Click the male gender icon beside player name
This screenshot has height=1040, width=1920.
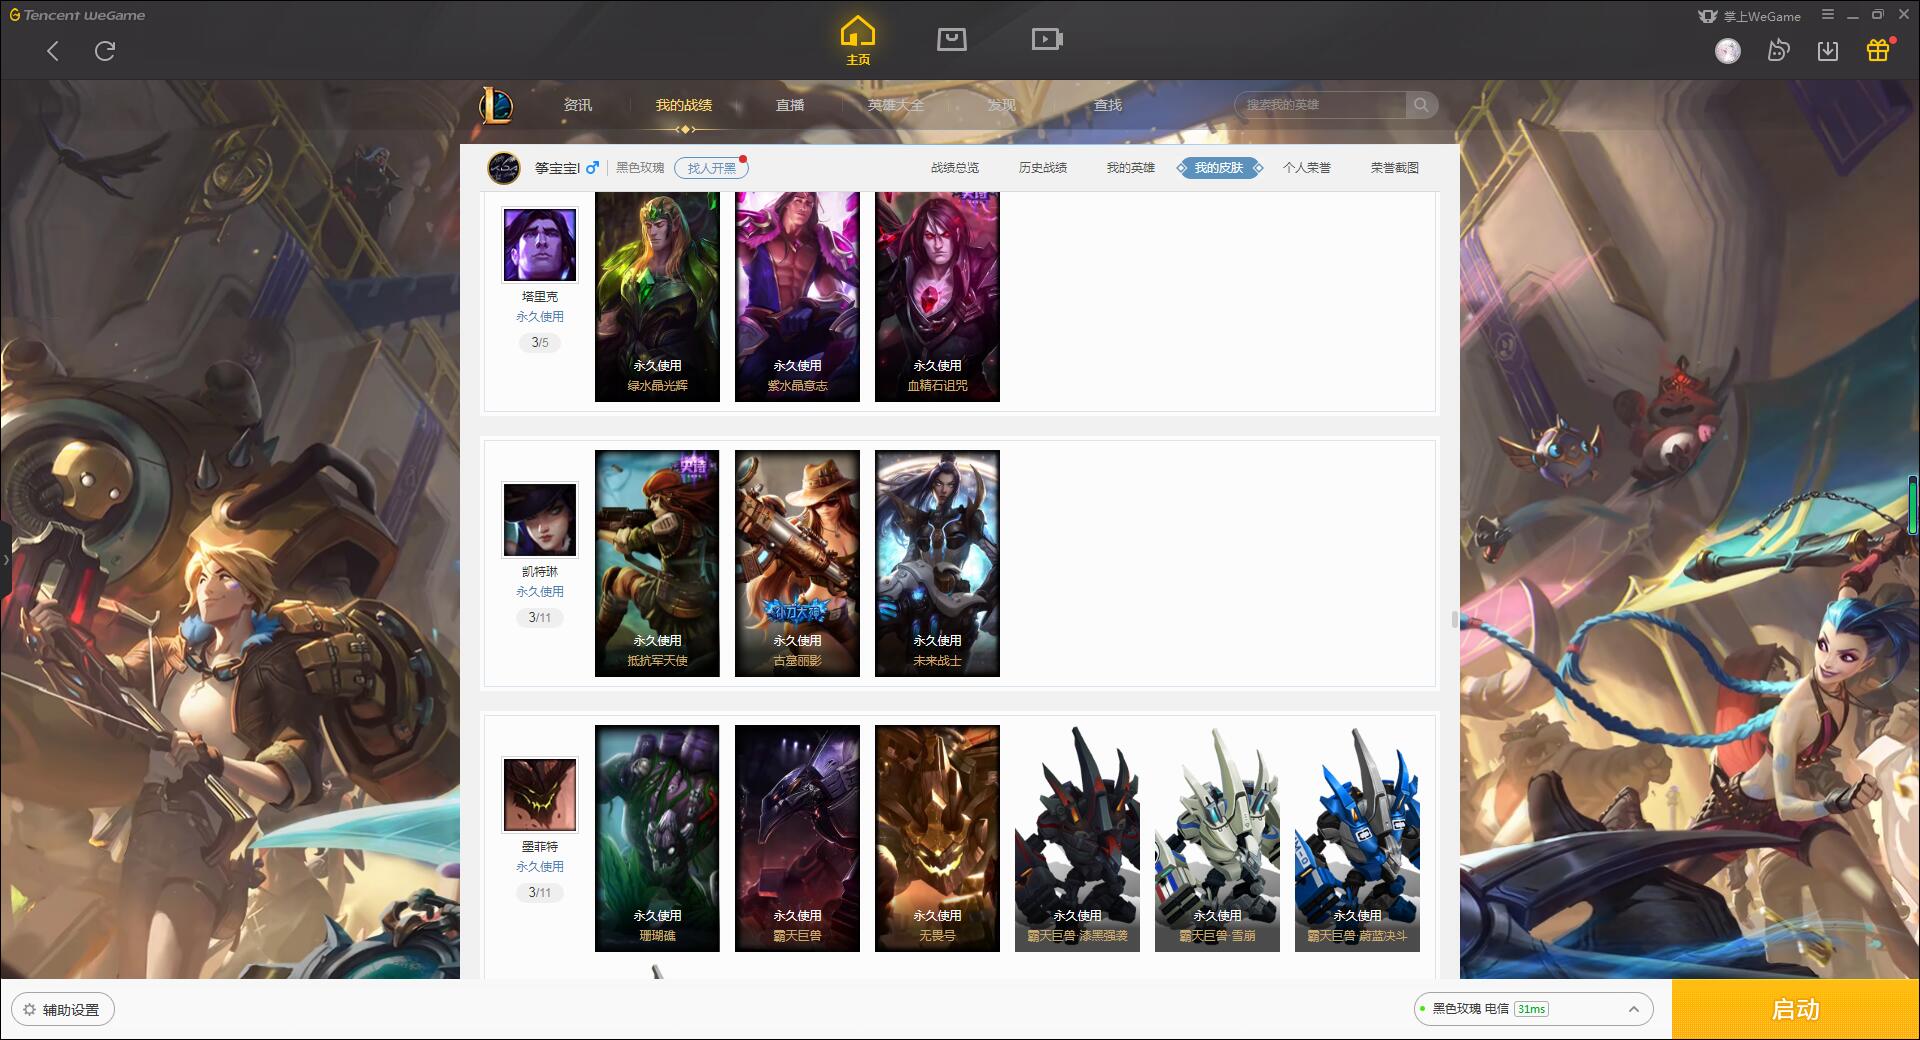(x=592, y=167)
